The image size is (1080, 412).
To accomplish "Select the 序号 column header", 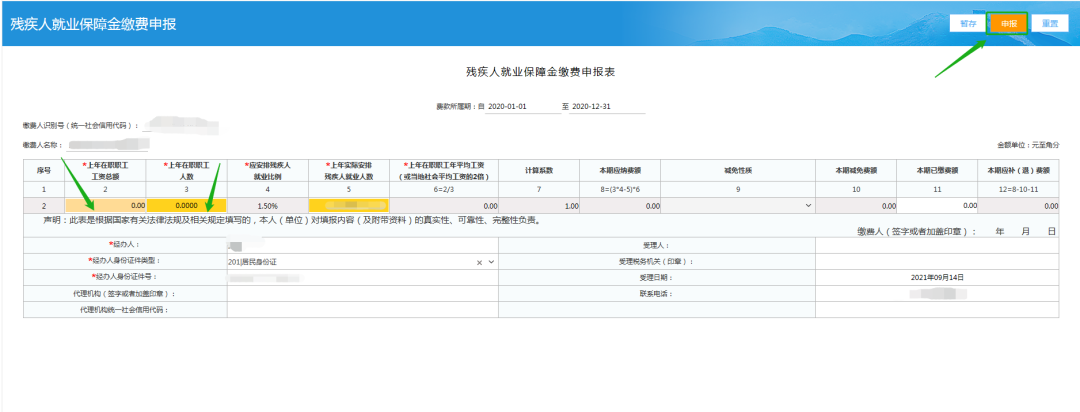I will pyautogui.click(x=44, y=170).
